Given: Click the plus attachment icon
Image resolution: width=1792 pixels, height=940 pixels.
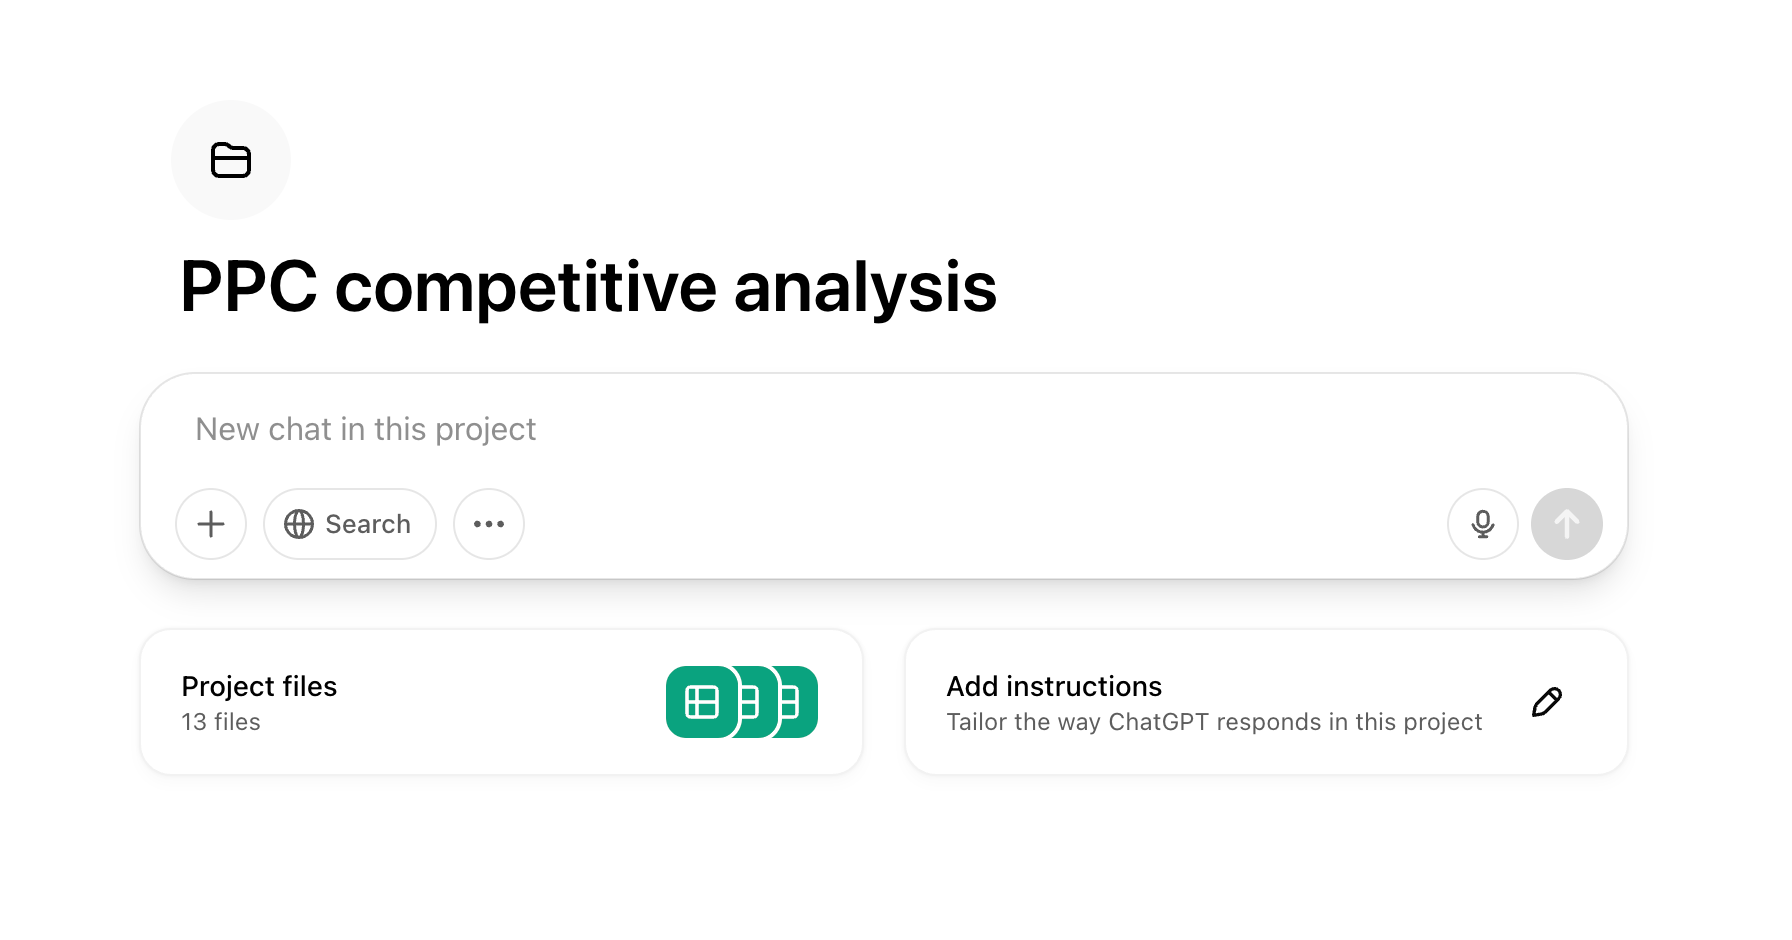Looking at the screenshot, I should 210,524.
